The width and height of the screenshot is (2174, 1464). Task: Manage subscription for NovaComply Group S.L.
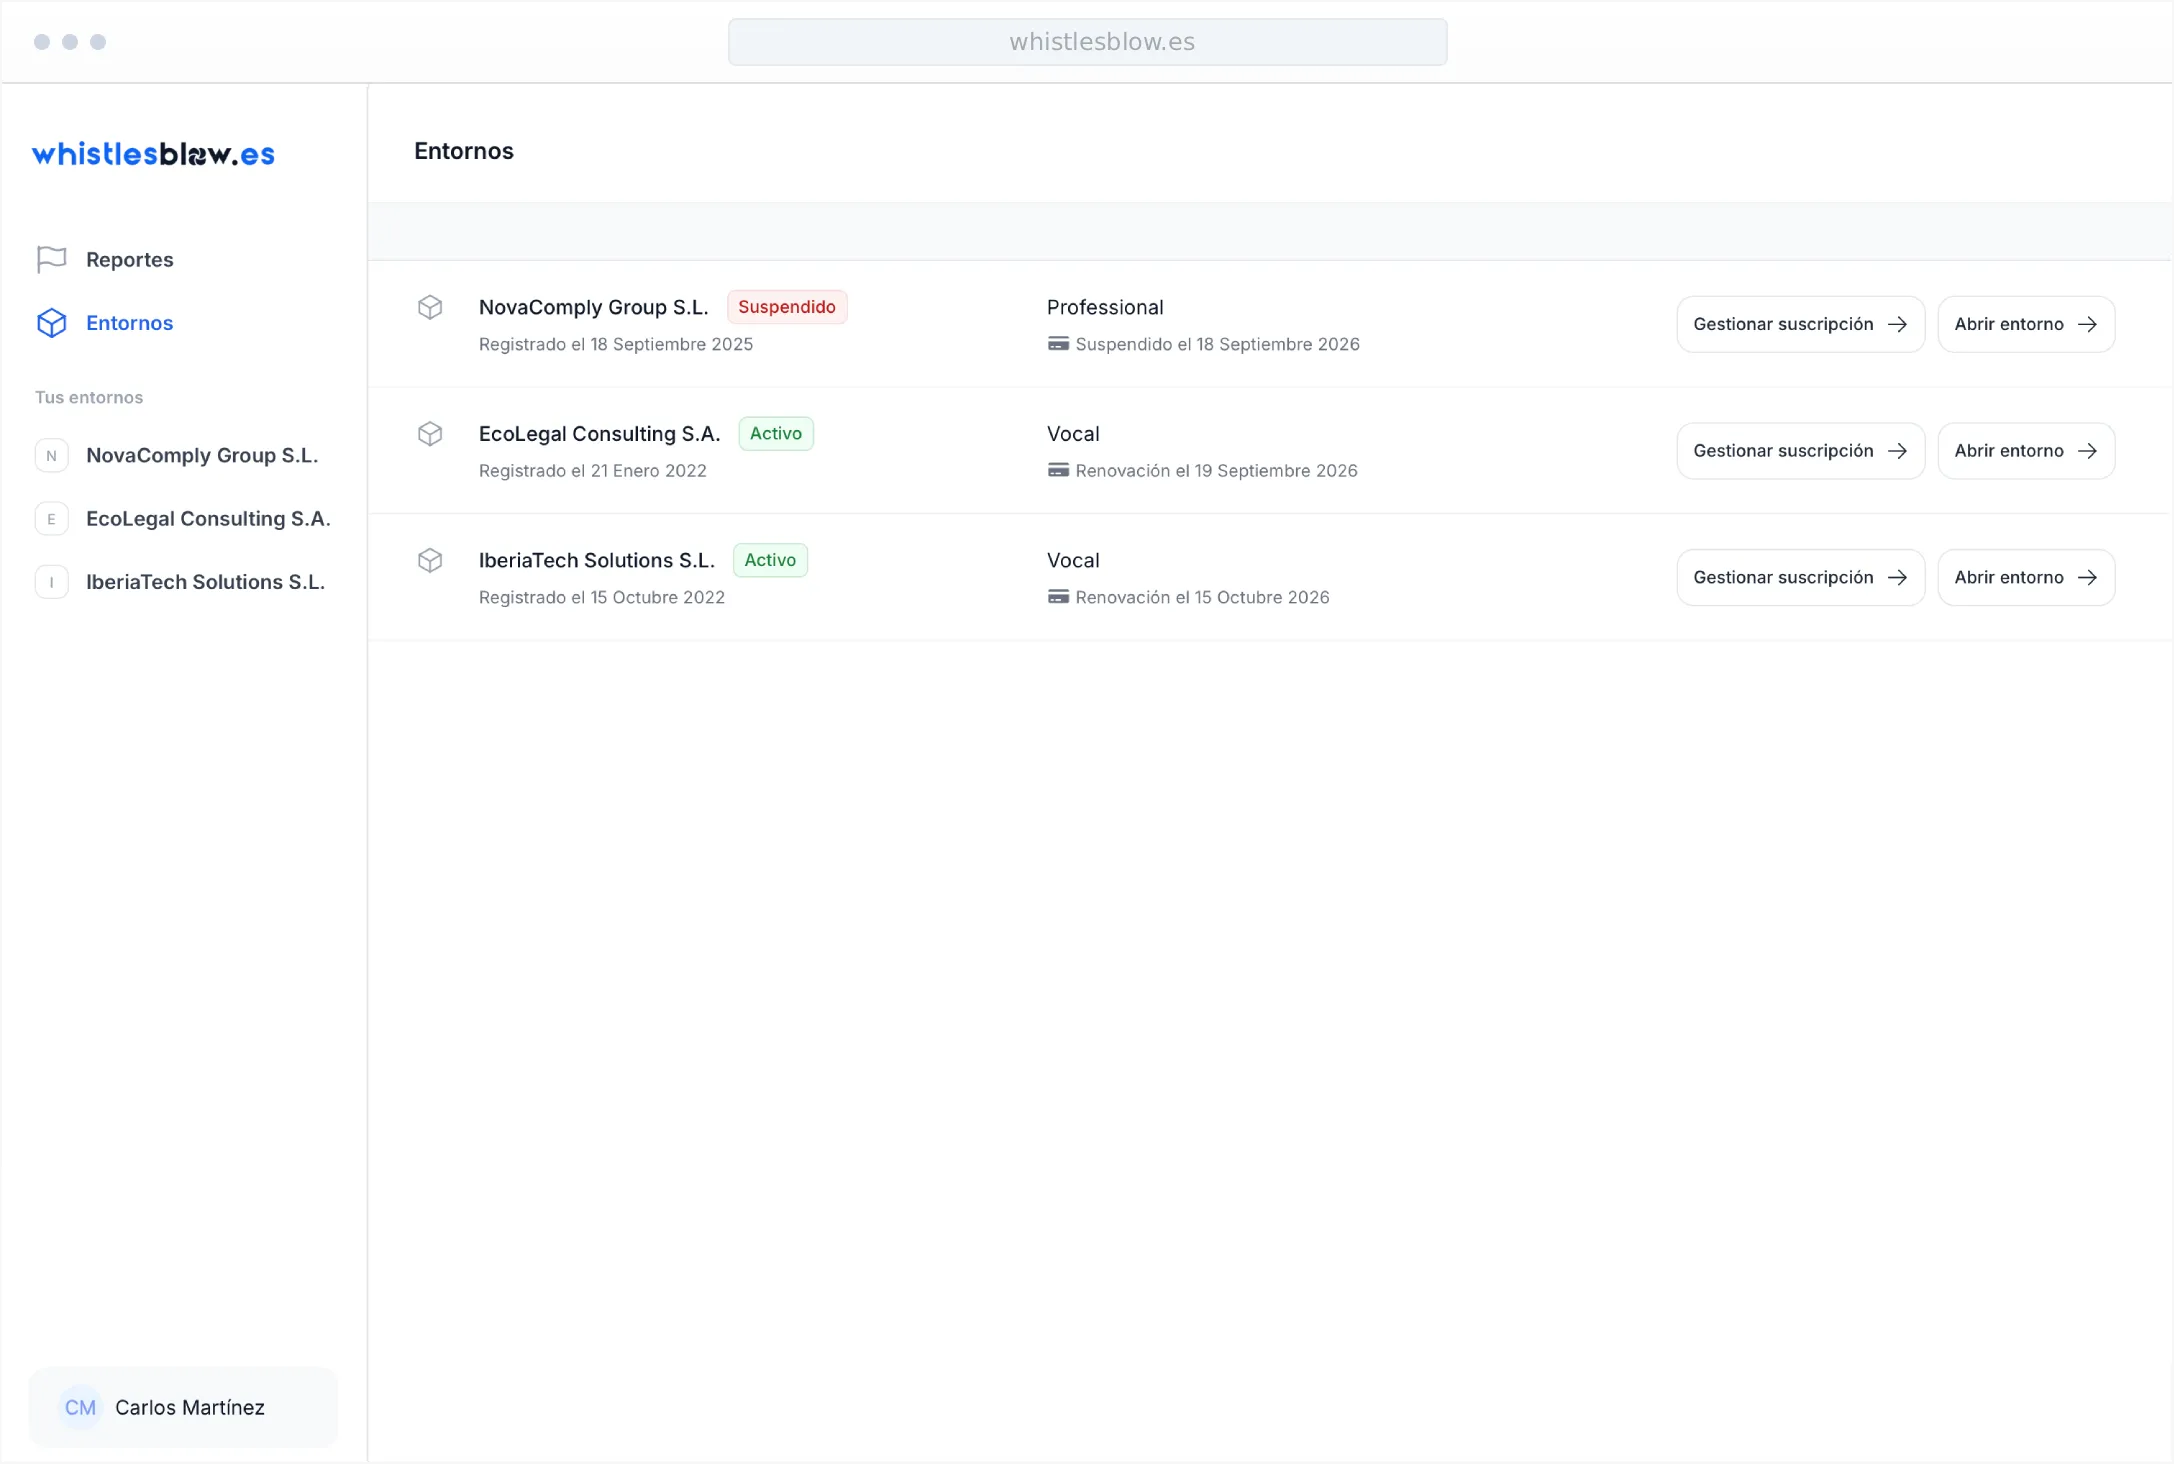pyautogui.click(x=1800, y=324)
